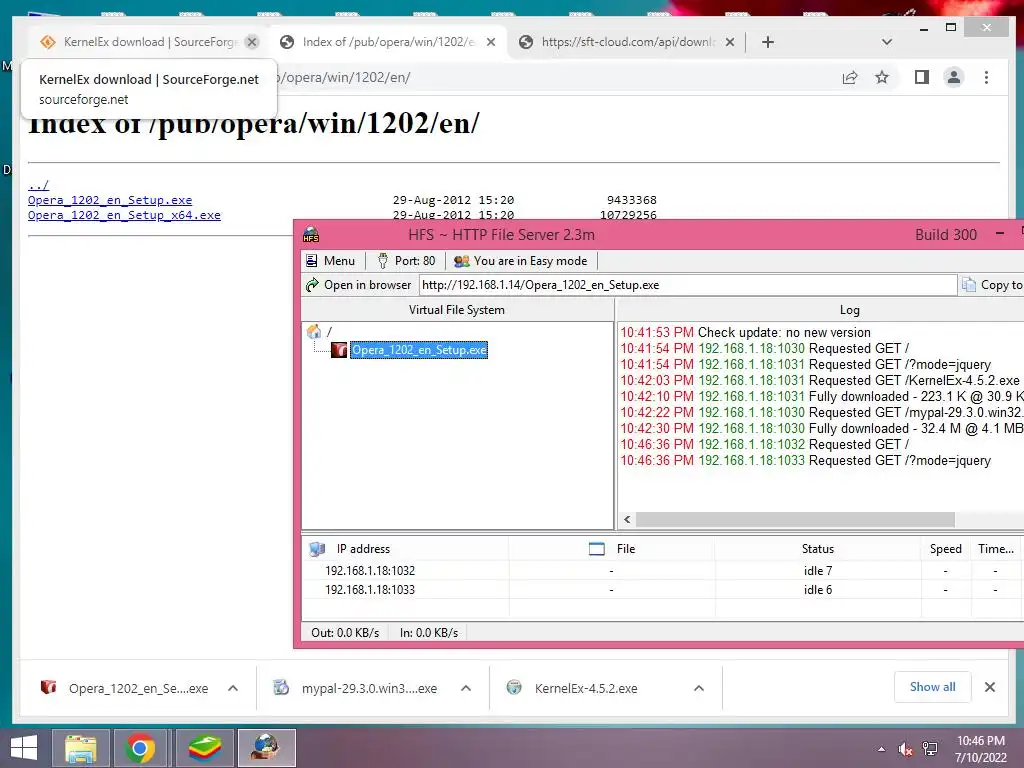
Task: Click log entry Check update: no new version
Action: 745,332
